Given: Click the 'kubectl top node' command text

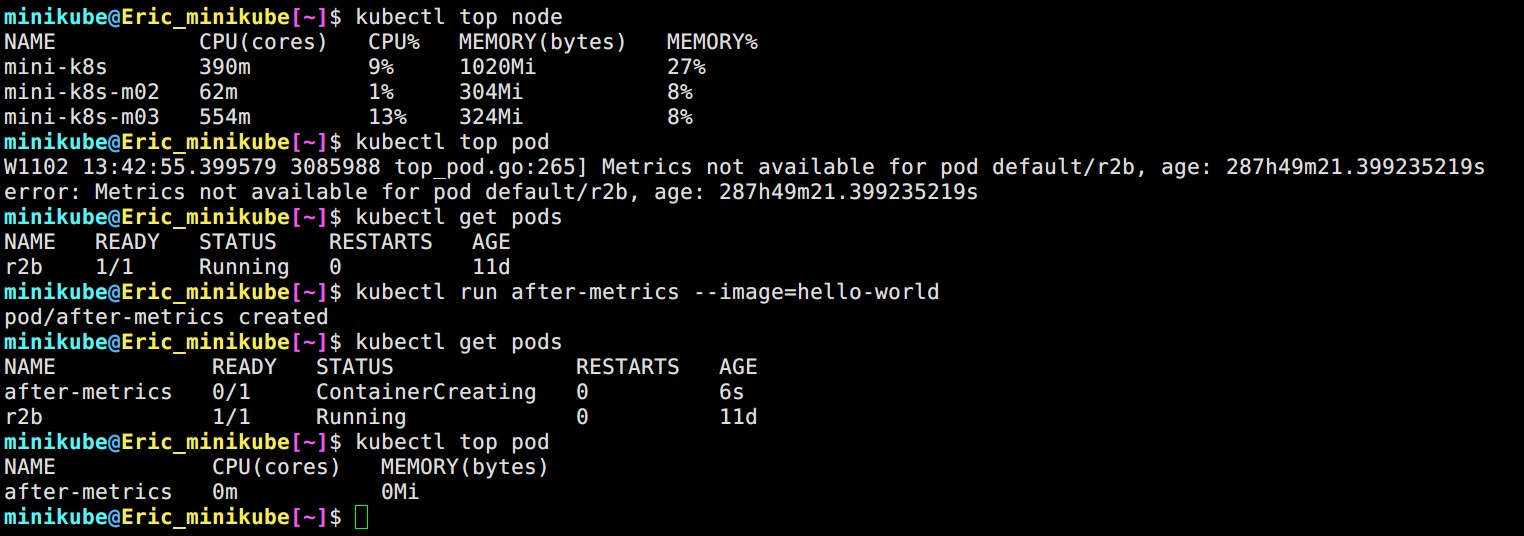Looking at the screenshot, I should [458, 17].
